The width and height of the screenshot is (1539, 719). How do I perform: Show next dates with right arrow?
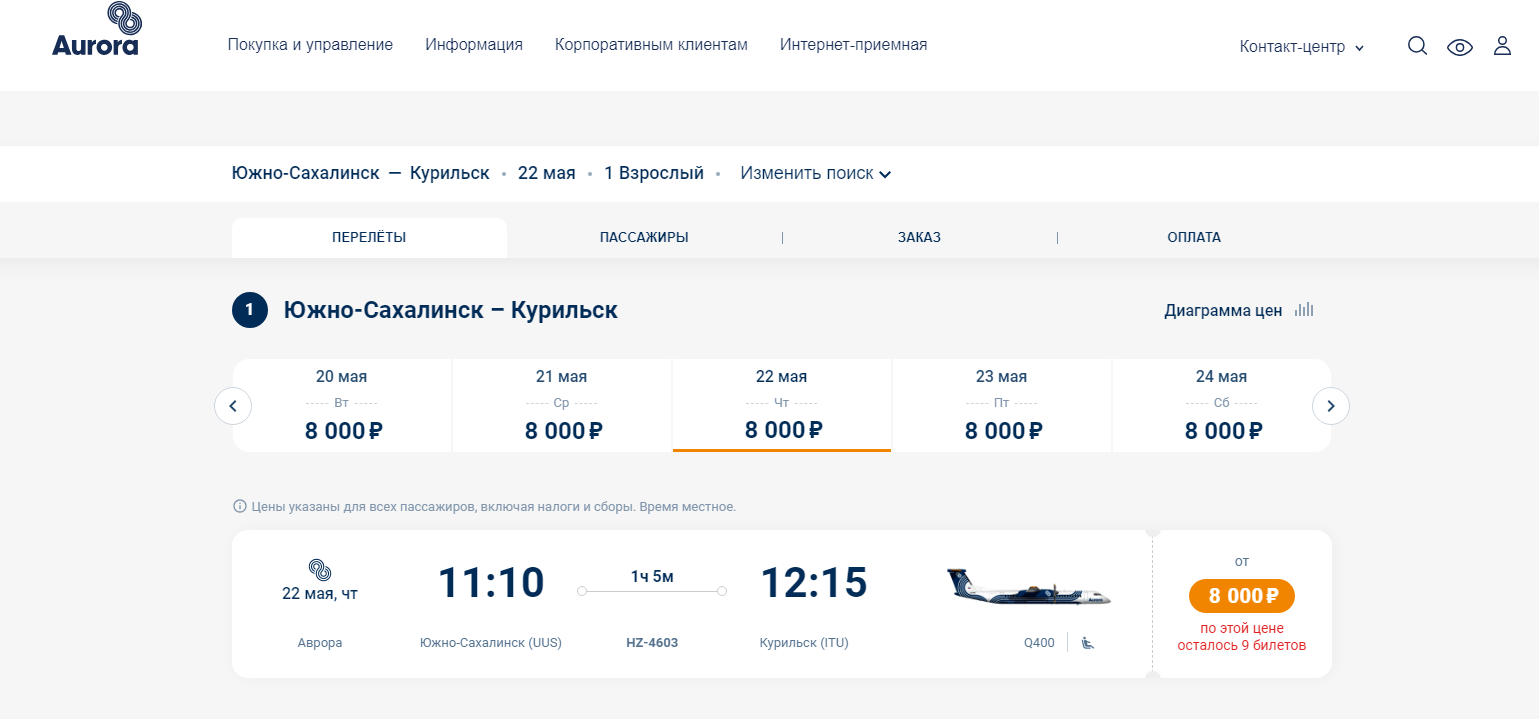(1331, 406)
